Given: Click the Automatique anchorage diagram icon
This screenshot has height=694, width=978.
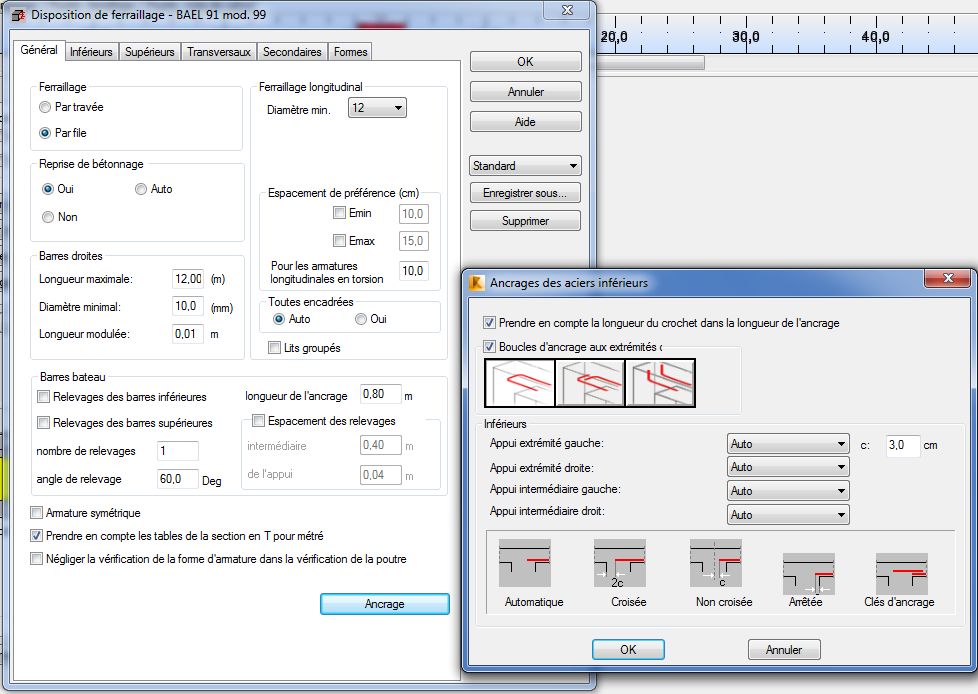Looking at the screenshot, I should point(525,563).
